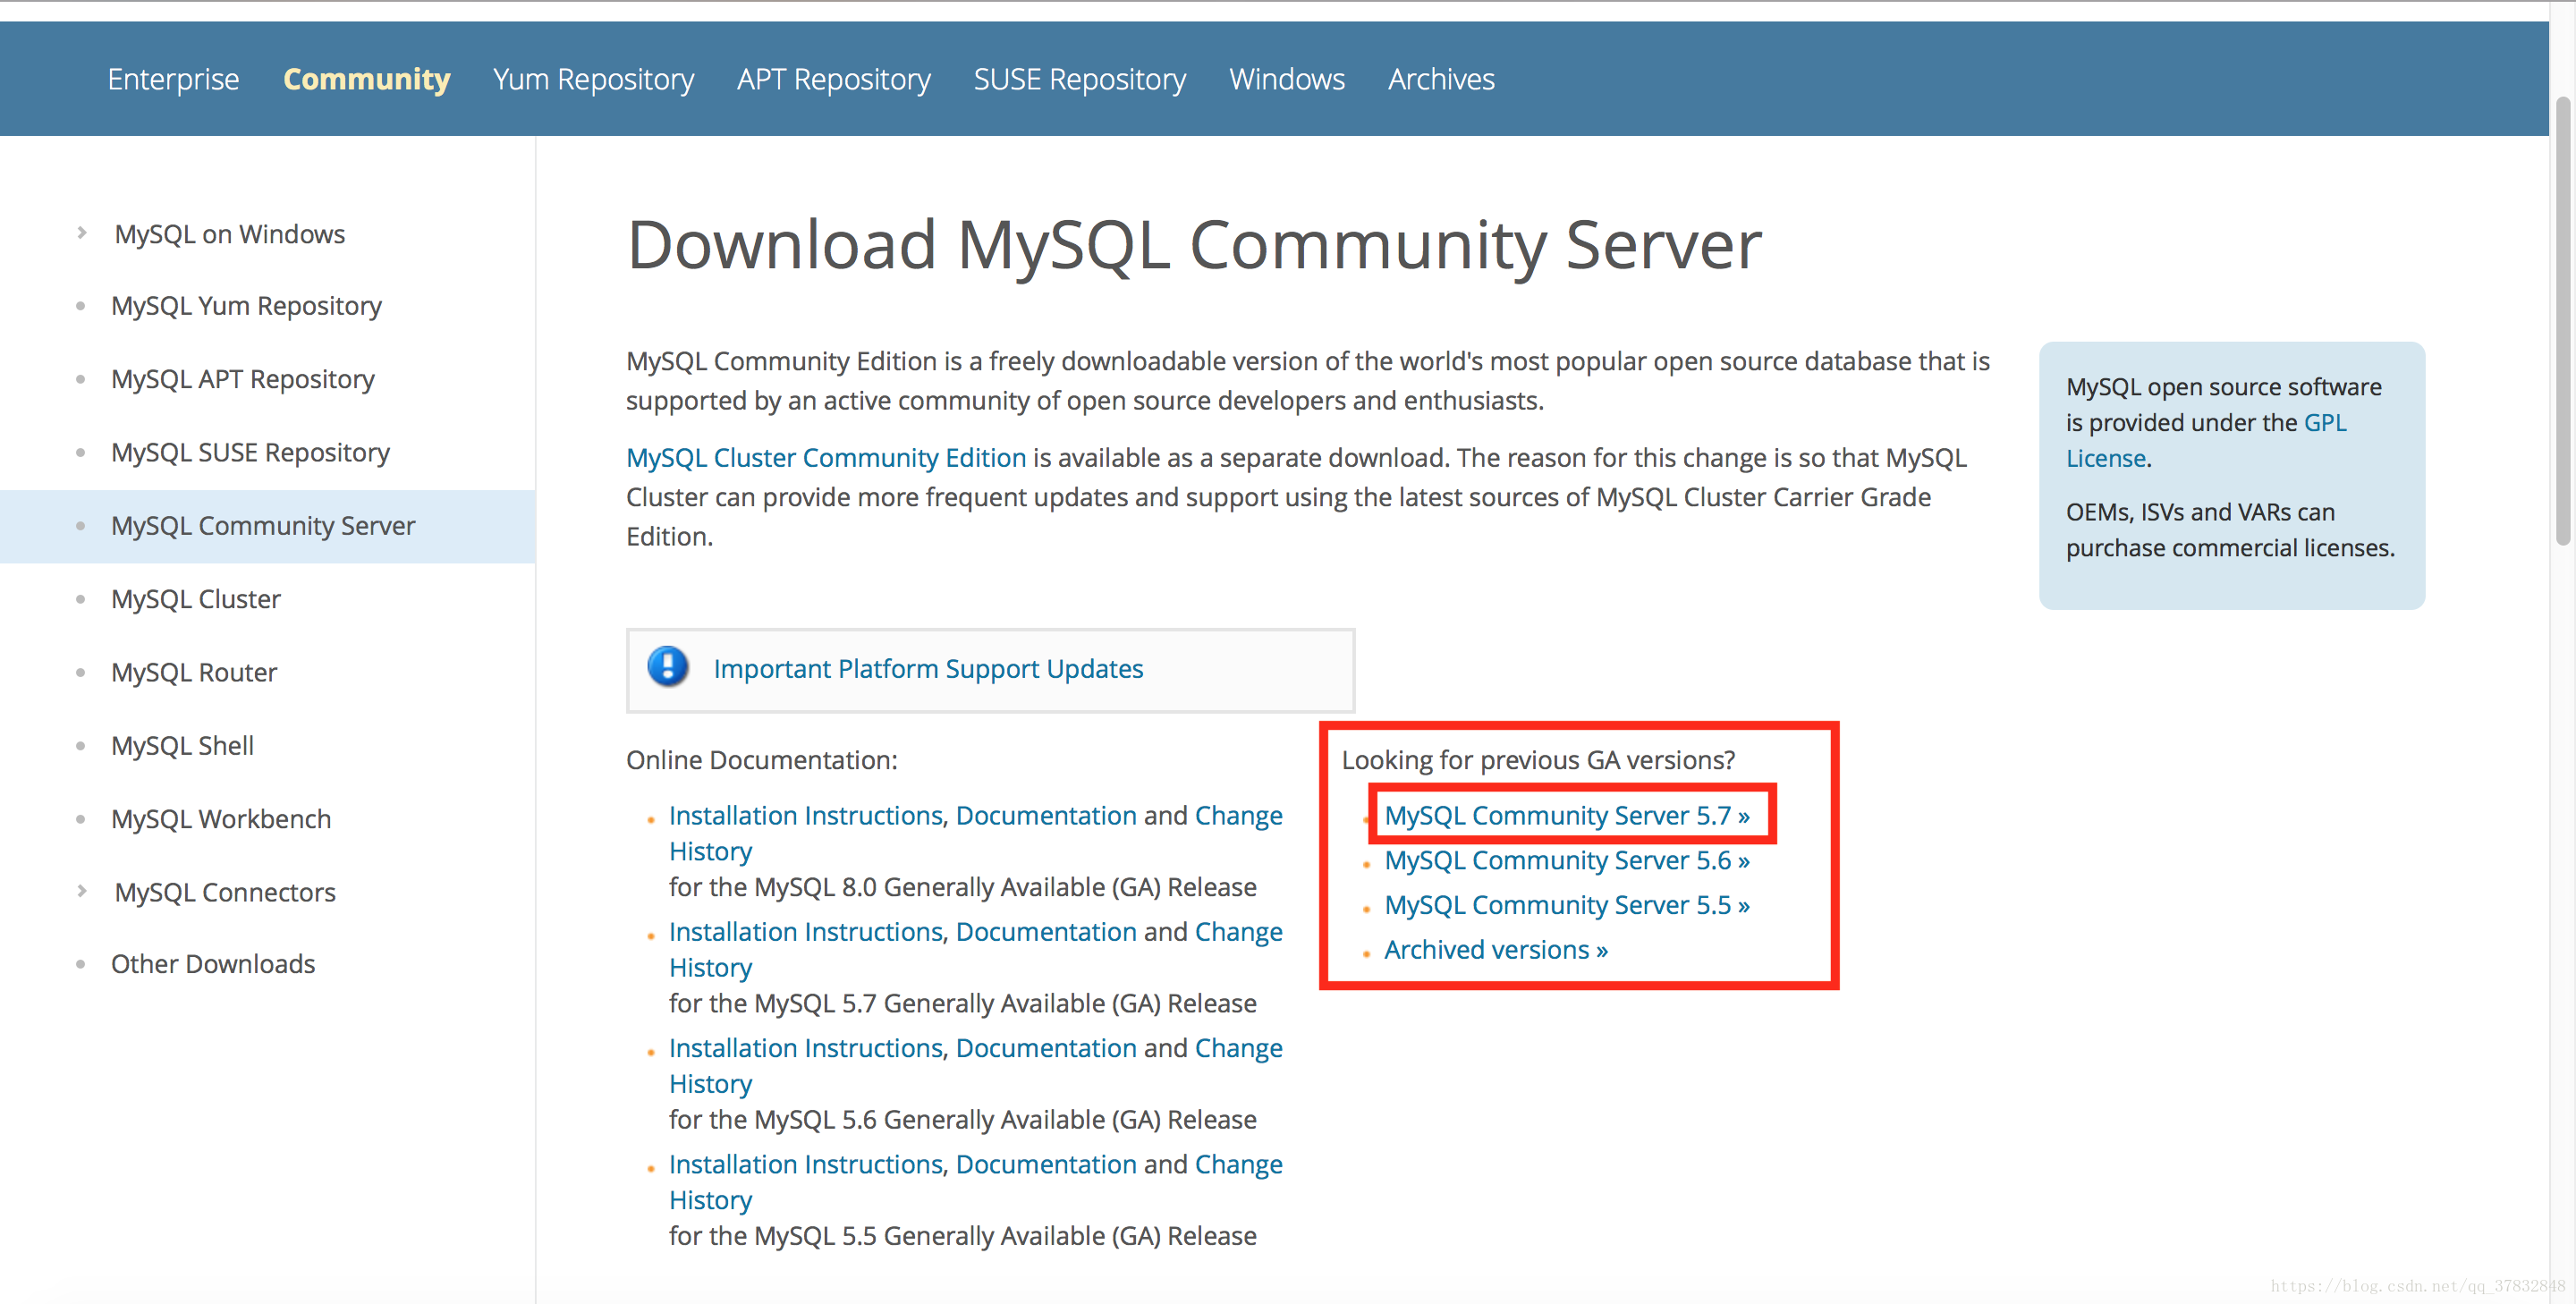Follow the MySQL Cluster Community Edition link

[x=826, y=457]
